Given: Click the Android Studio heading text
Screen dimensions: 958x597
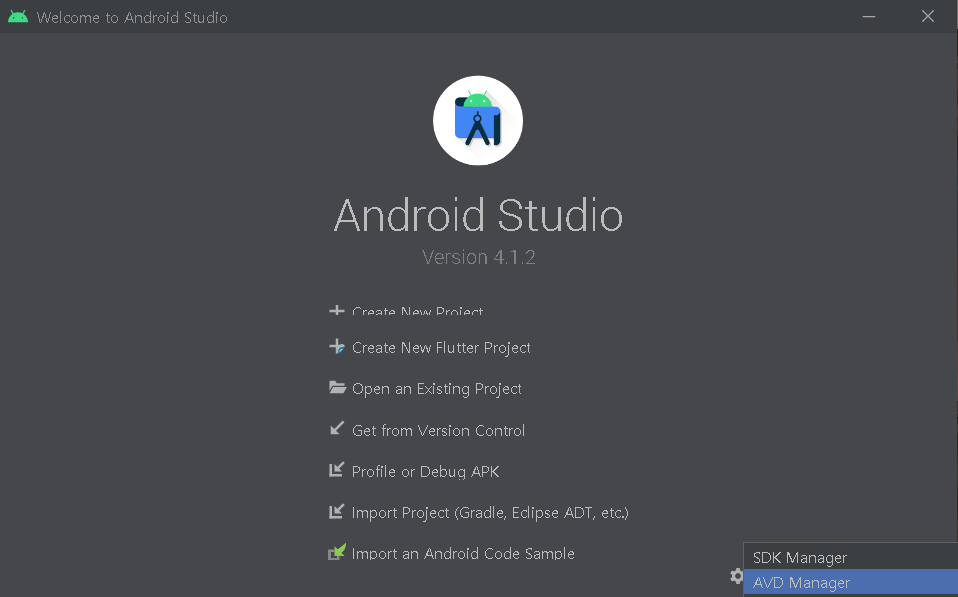Looking at the screenshot, I should click(478, 215).
